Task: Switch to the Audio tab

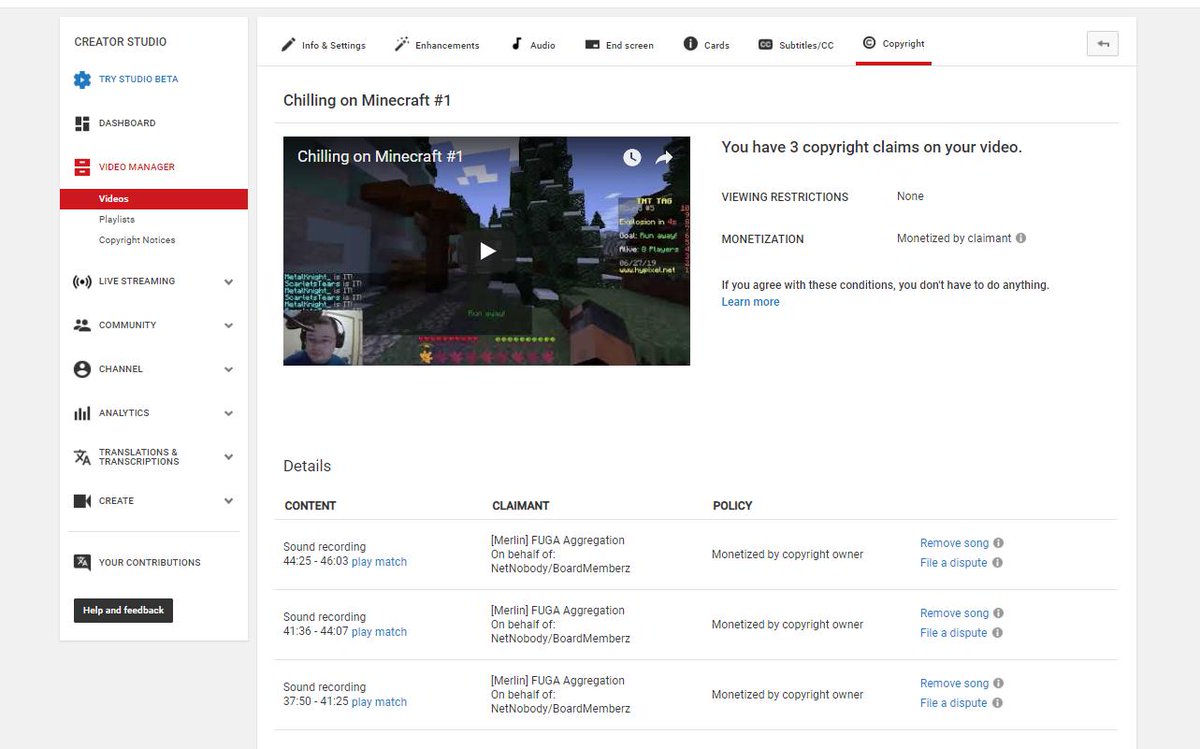Action: [533, 44]
